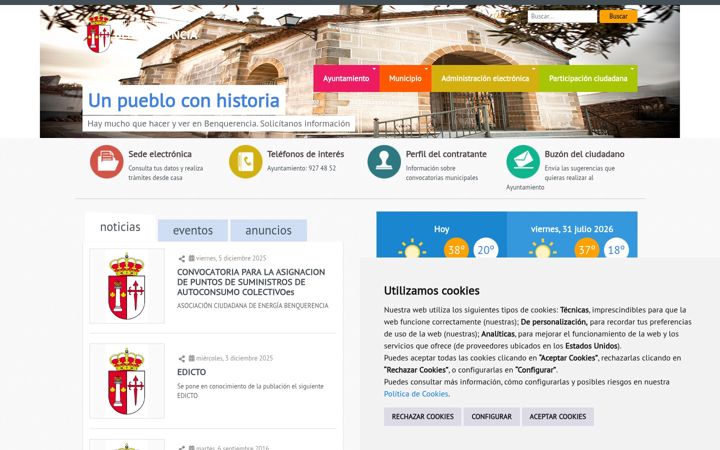Image resolution: width=720 pixels, height=450 pixels.
Task: Click the Buscar search button
Action: (618, 16)
